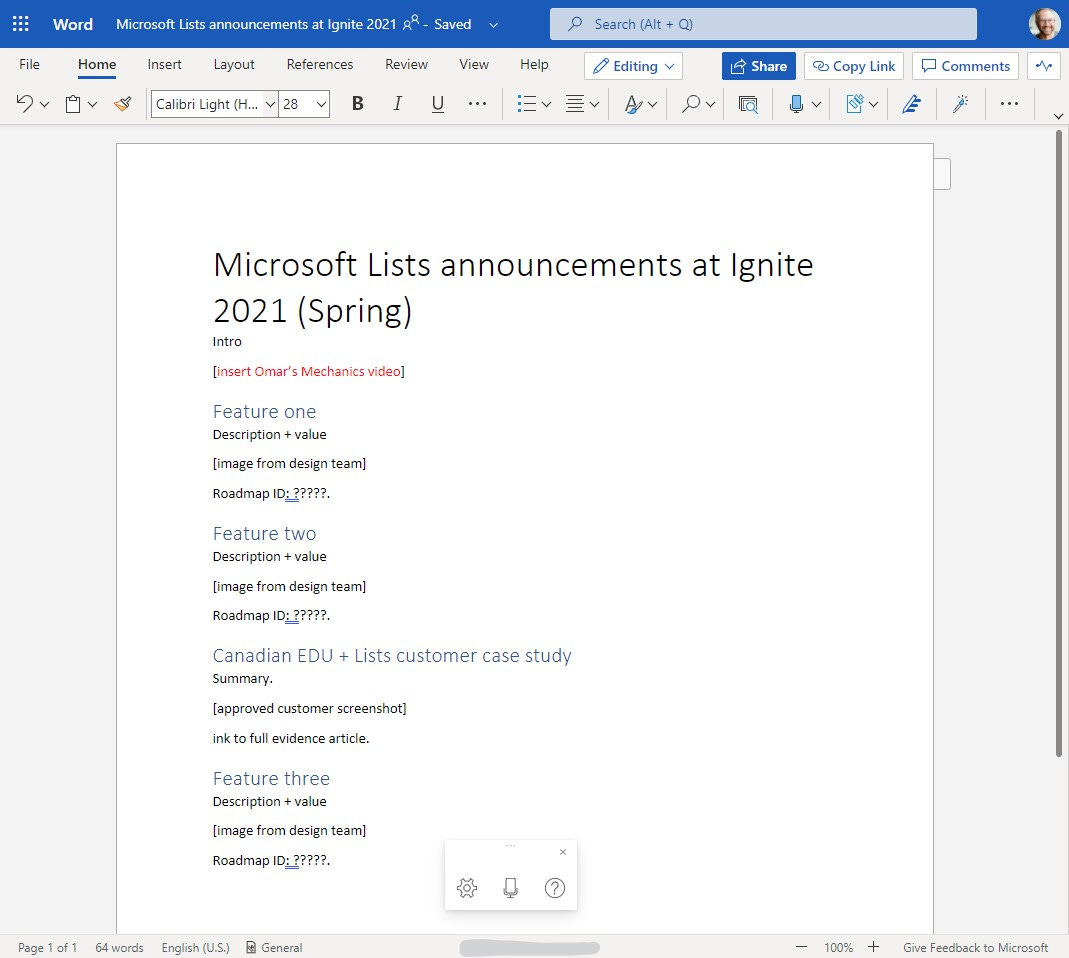Switch to the Review tab
Image resolution: width=1069 pixels, height=958 pixels.
[406, 64]
